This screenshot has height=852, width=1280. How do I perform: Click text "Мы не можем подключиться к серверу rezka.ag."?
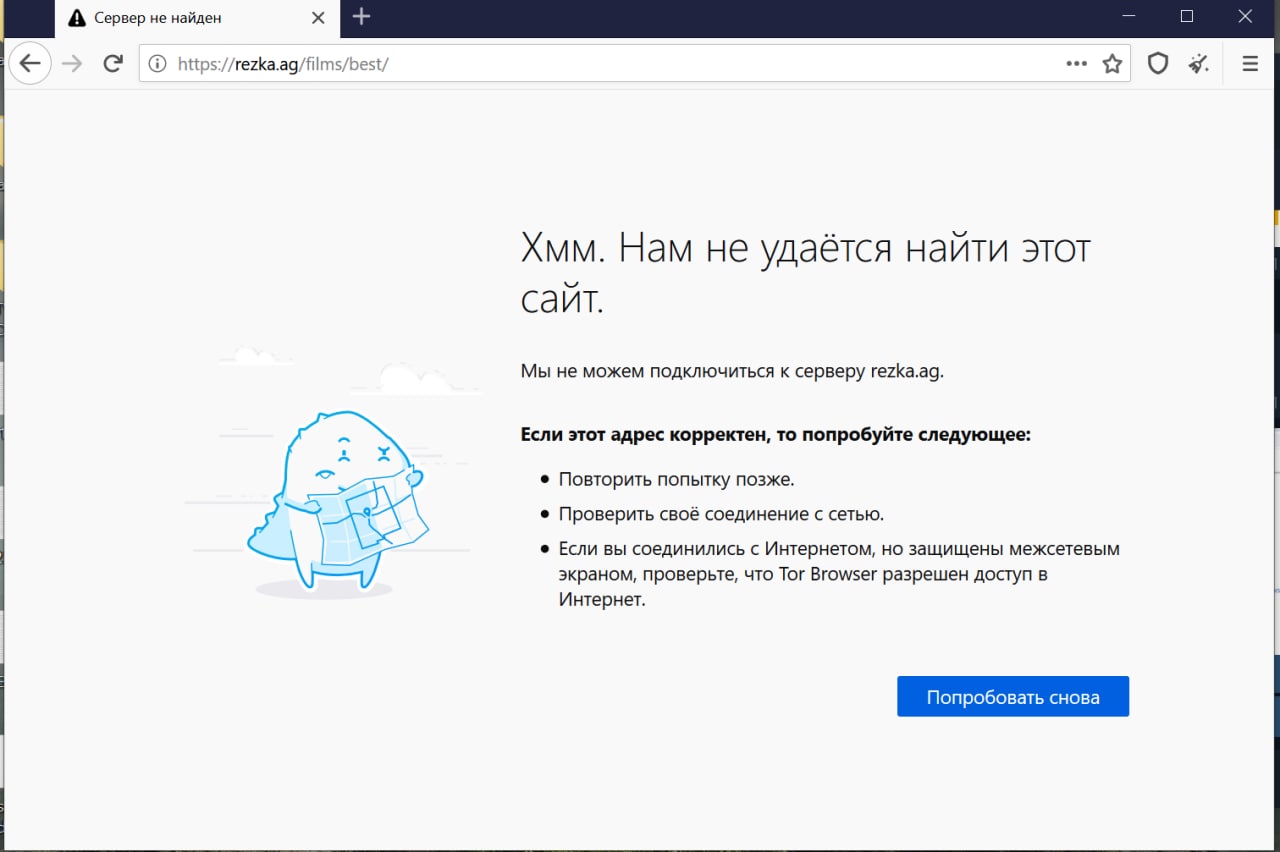coord(732,371)
